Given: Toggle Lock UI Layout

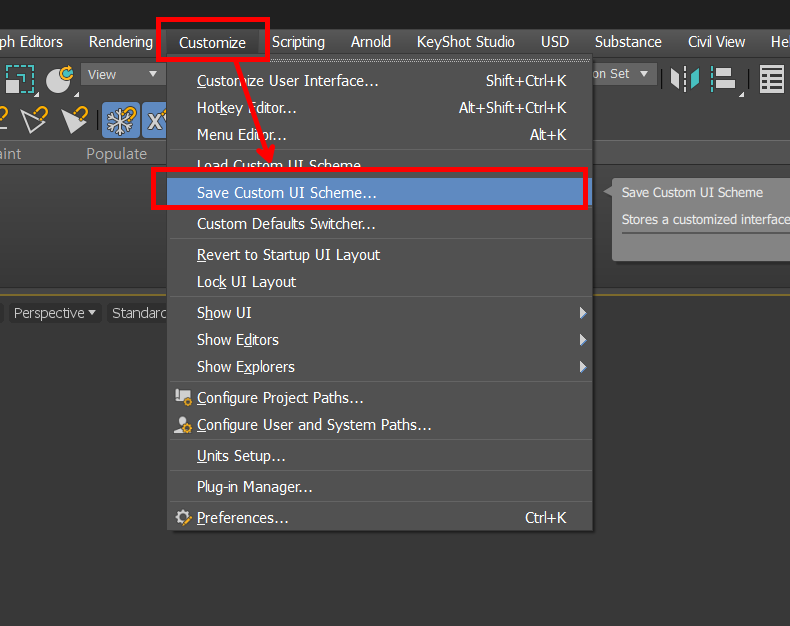Looking at the screenshot, I should [x=380, y=282].
